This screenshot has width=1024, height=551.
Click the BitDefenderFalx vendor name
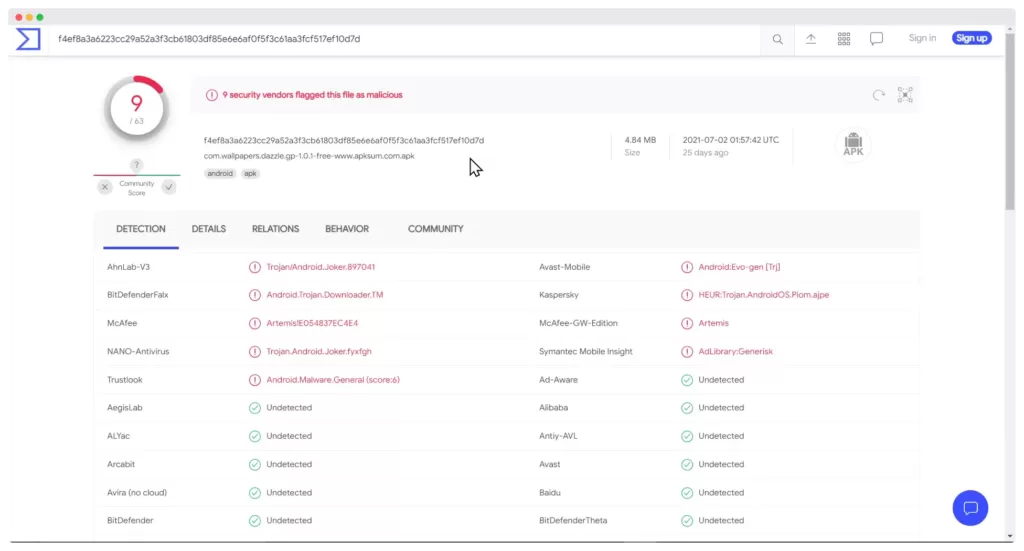138,295
